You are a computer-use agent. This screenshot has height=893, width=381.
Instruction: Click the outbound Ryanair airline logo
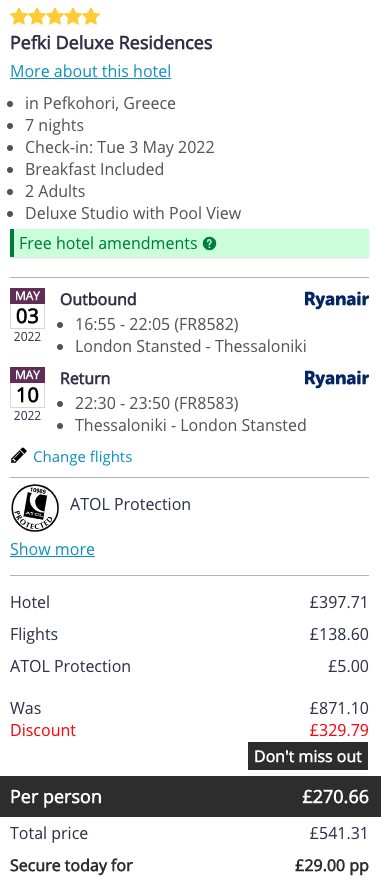pos(336,300)
